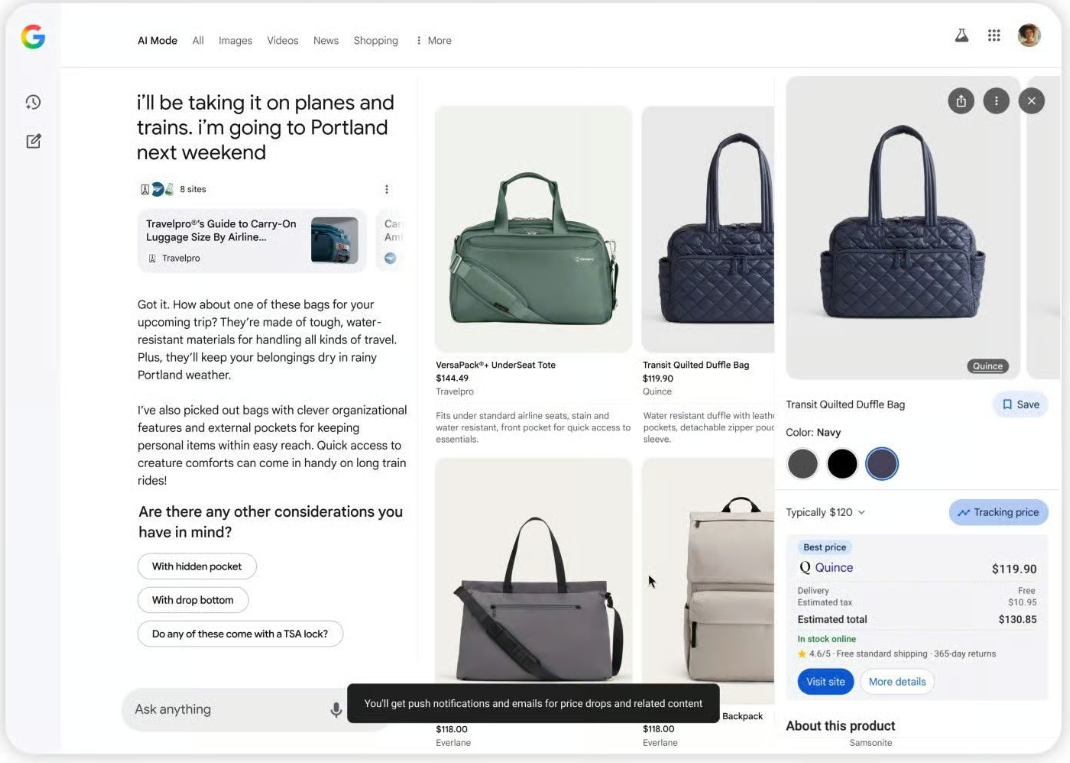Click 'Estimated total' row label

click(832, 620)
